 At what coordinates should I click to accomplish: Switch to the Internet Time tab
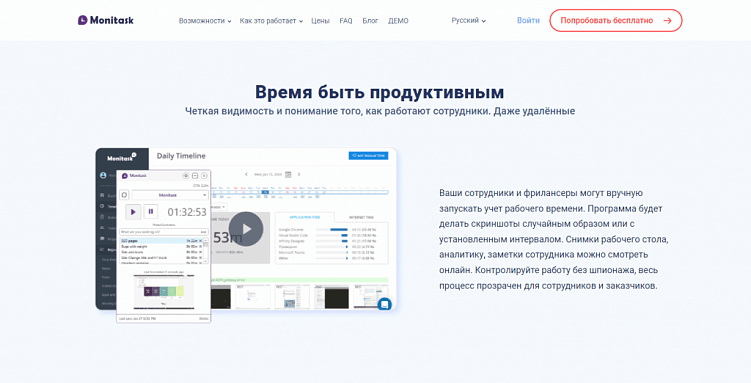click(361, 217)
